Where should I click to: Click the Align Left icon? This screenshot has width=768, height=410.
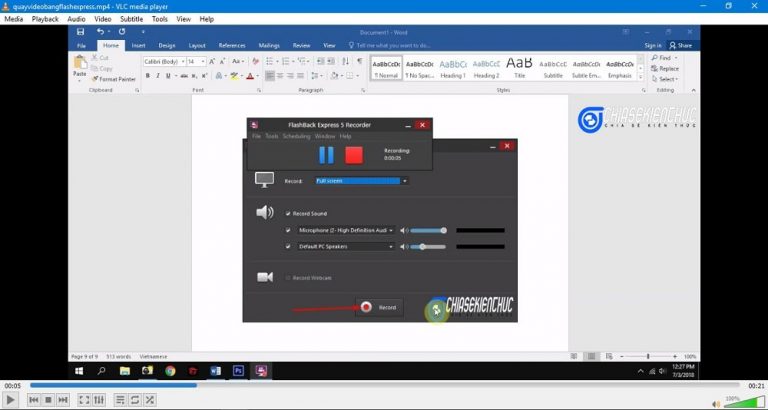269,76
